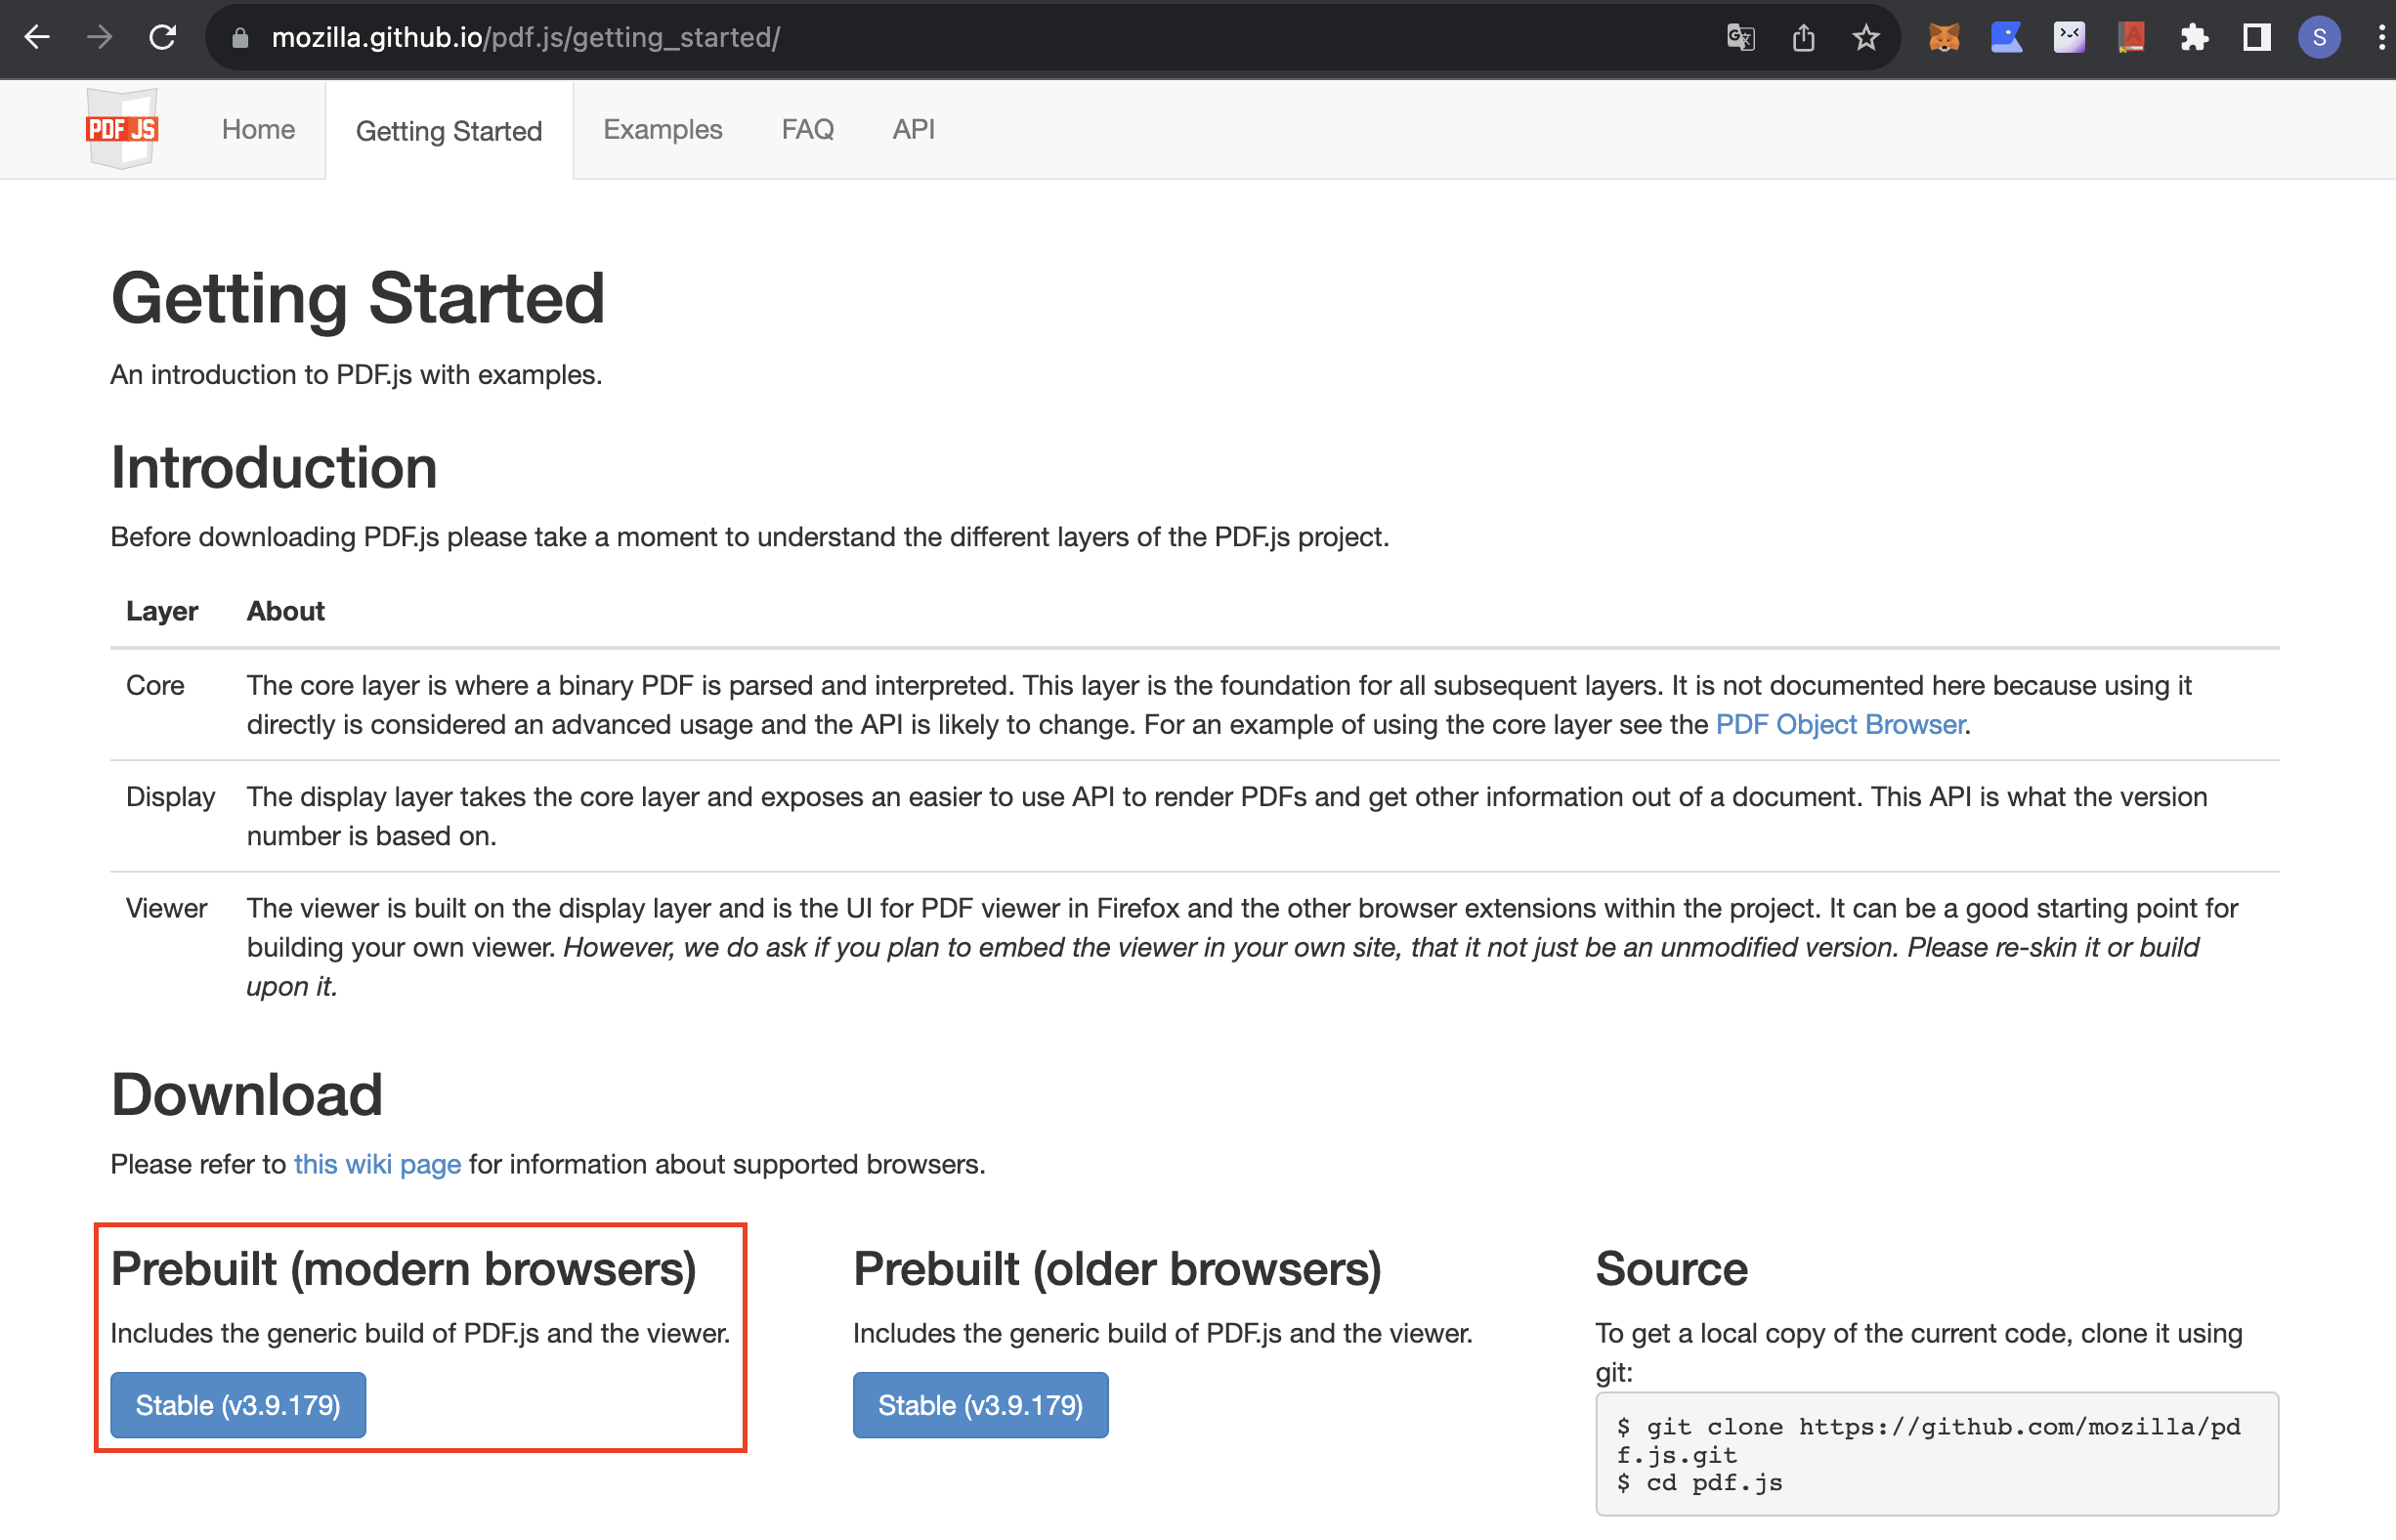Viewport: 2396px width, 1540px height.
Task: Open the API navigation tab
Action: (913, 130)
